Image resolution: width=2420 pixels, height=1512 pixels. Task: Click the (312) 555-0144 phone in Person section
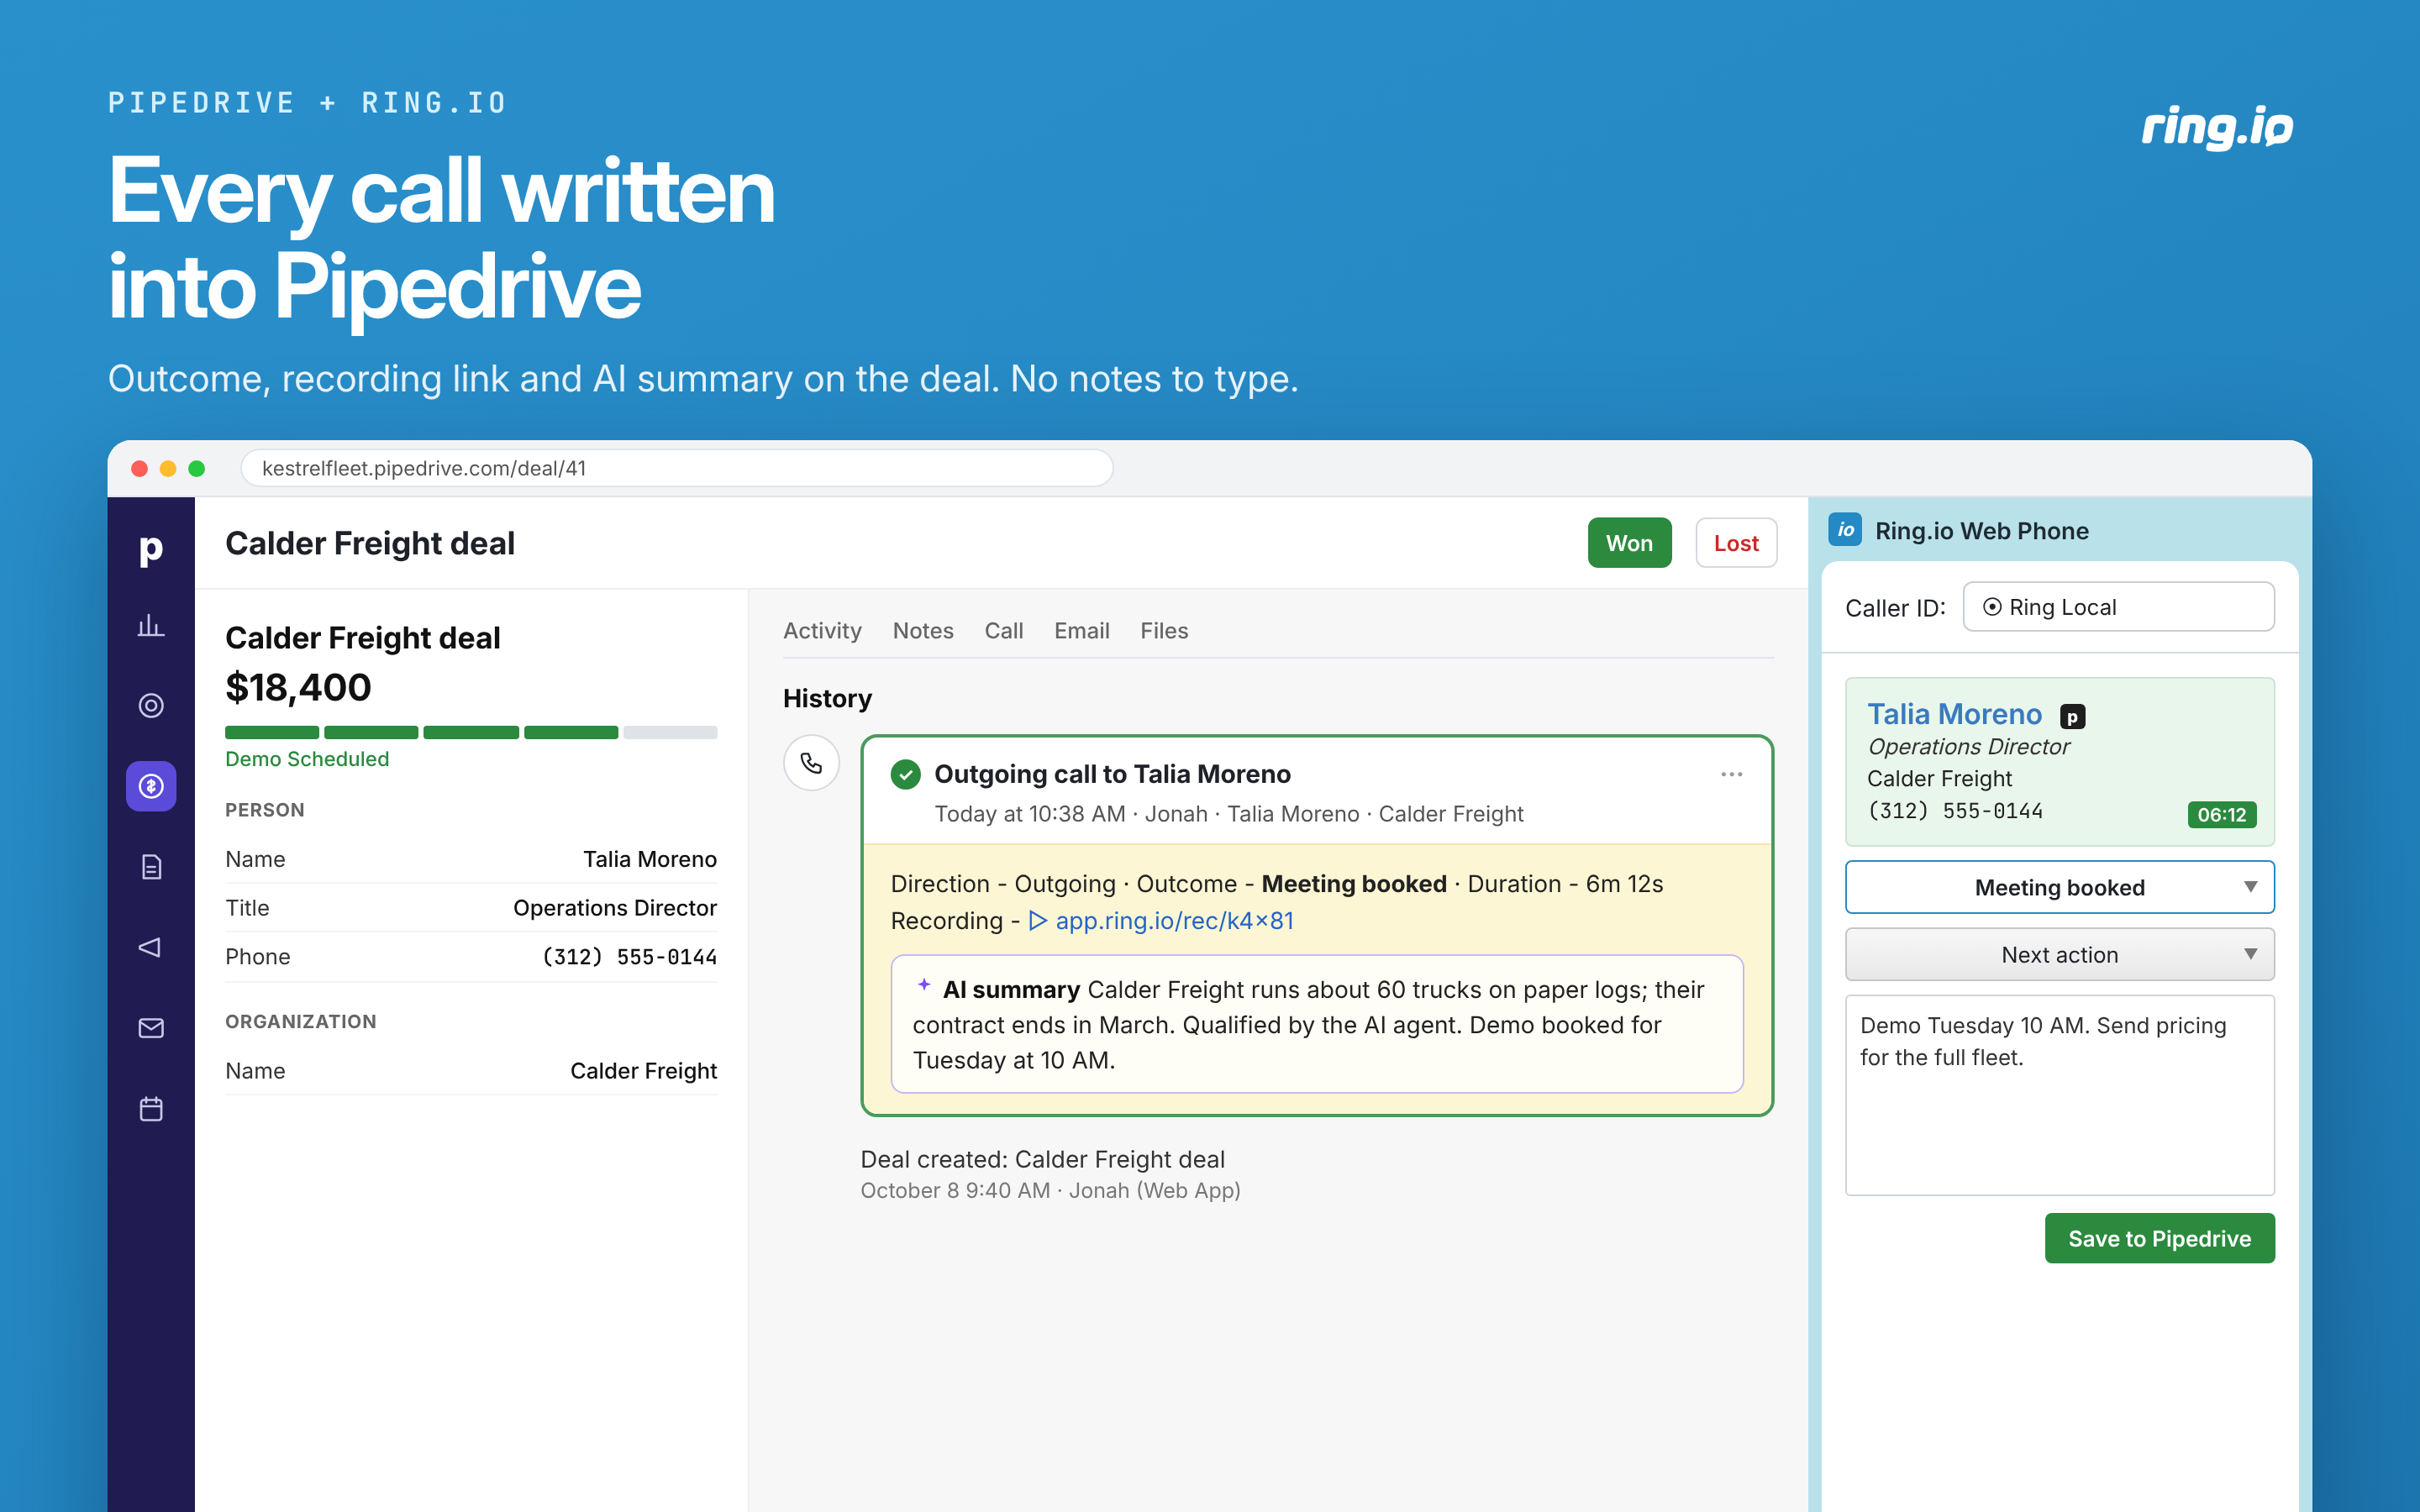click(x=629, y=957)
